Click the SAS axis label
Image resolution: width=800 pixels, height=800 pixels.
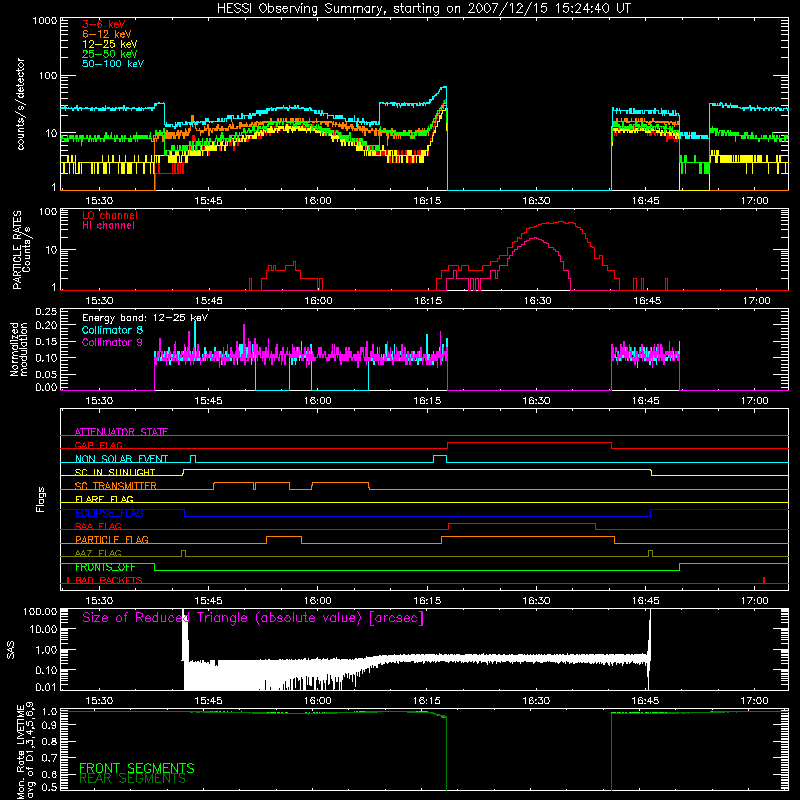coord(10,650)
